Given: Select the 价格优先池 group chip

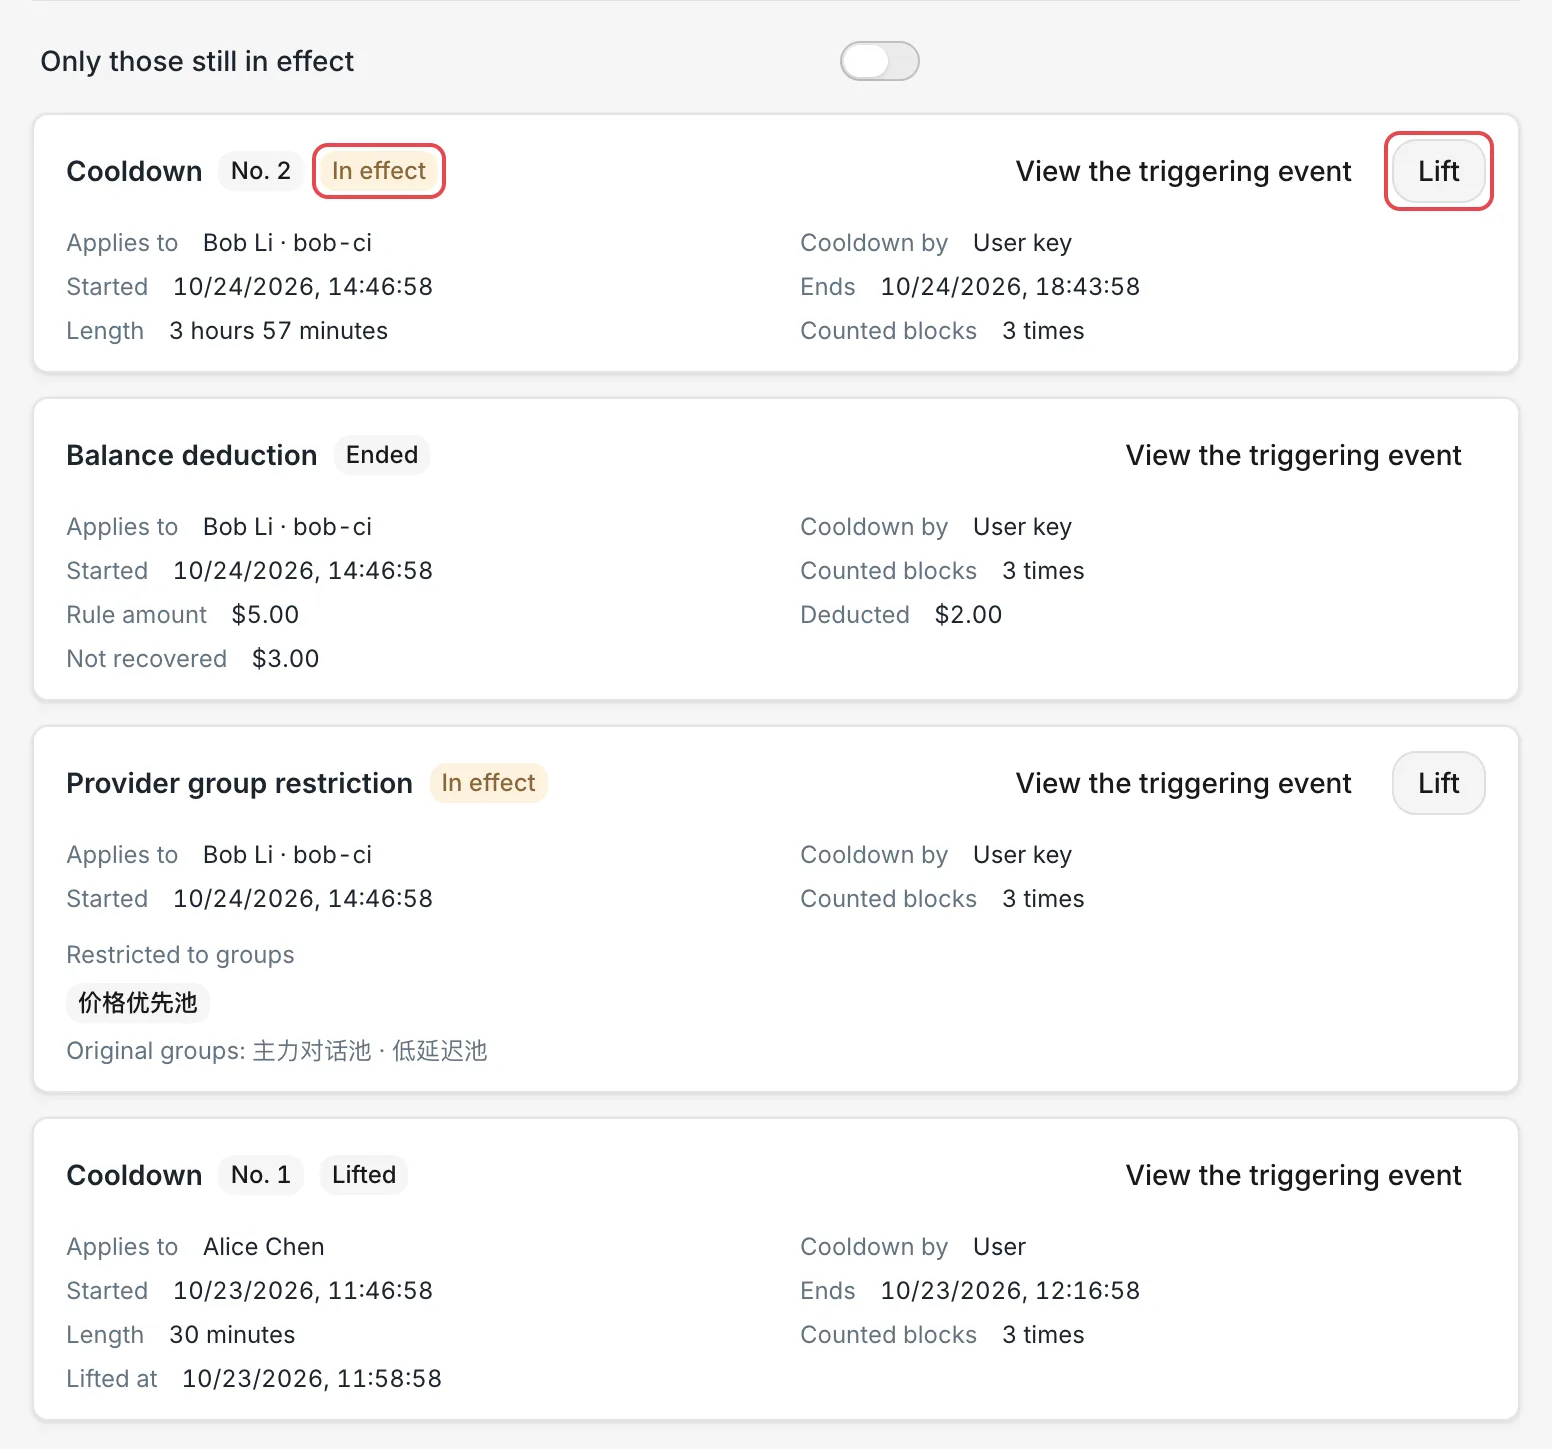Looking at the screenshot, I should pyautogui.click(x=138, y=1003).
